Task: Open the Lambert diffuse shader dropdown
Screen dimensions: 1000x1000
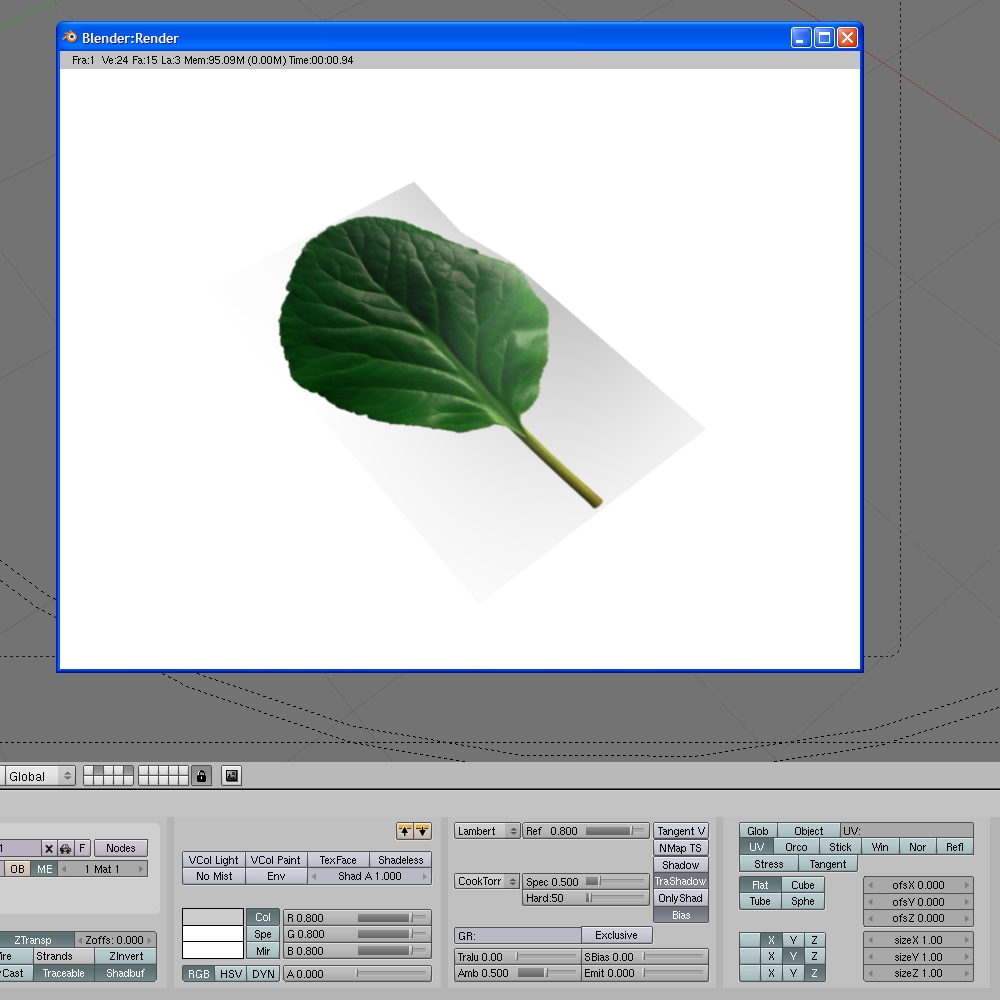Action: 487,831
